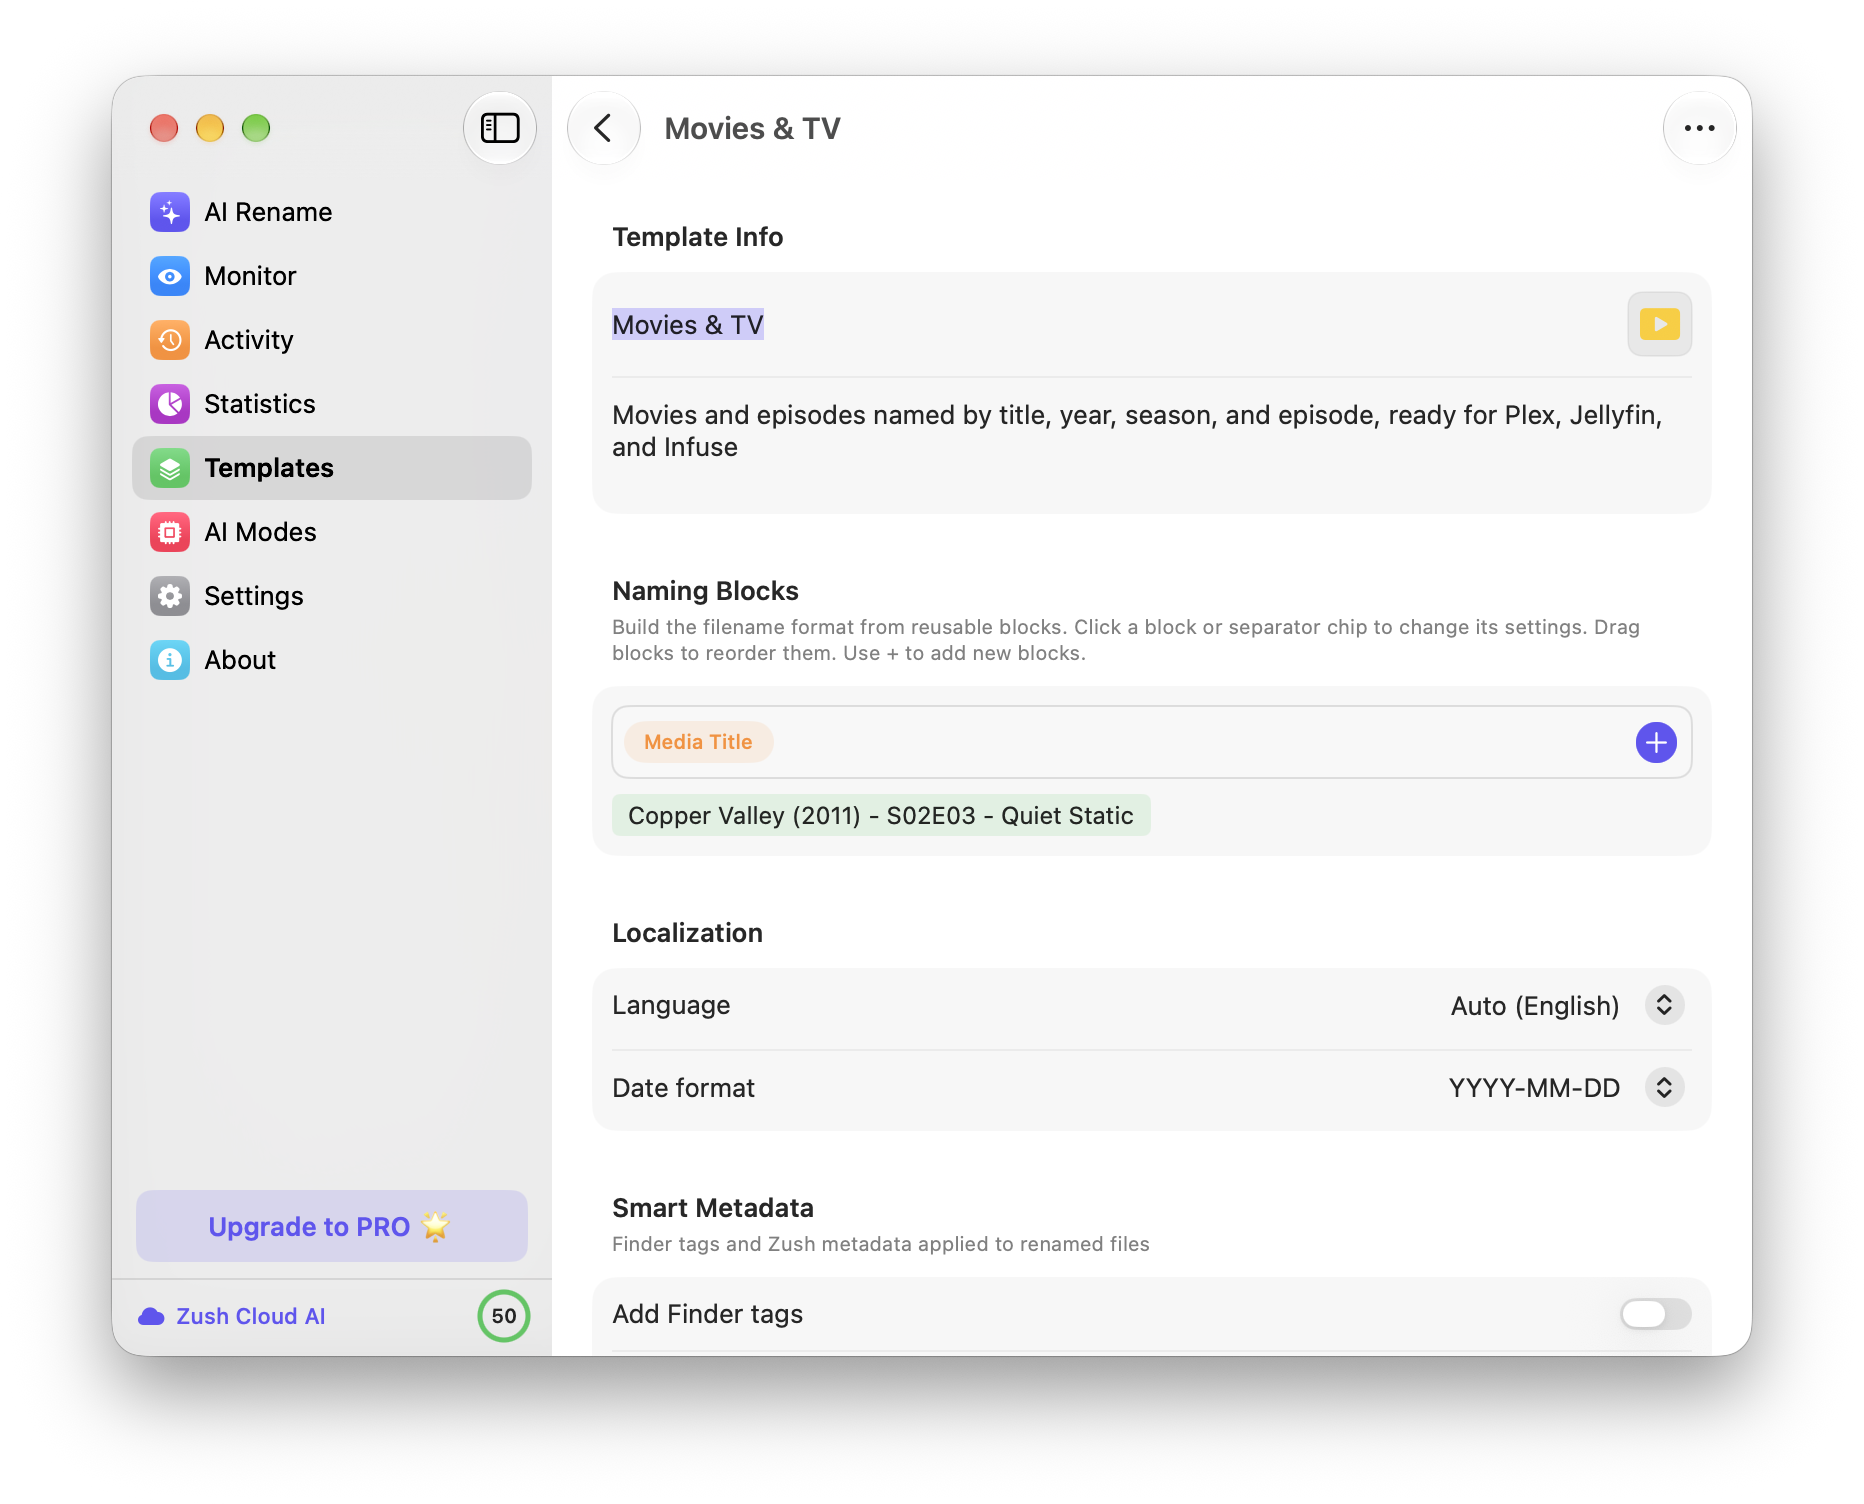Screen dimensions: 1864x1504
Task: Click the Activity clock icon
Action: [x=170, y=340]
